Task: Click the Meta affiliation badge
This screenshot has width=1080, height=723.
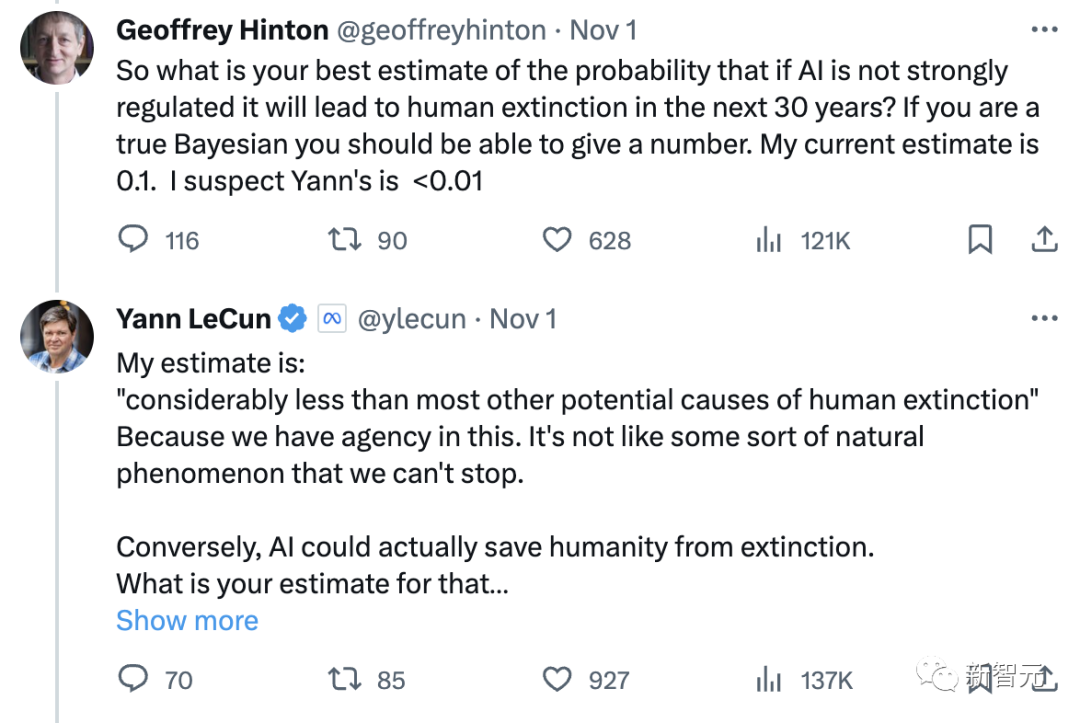Action: 331,319
